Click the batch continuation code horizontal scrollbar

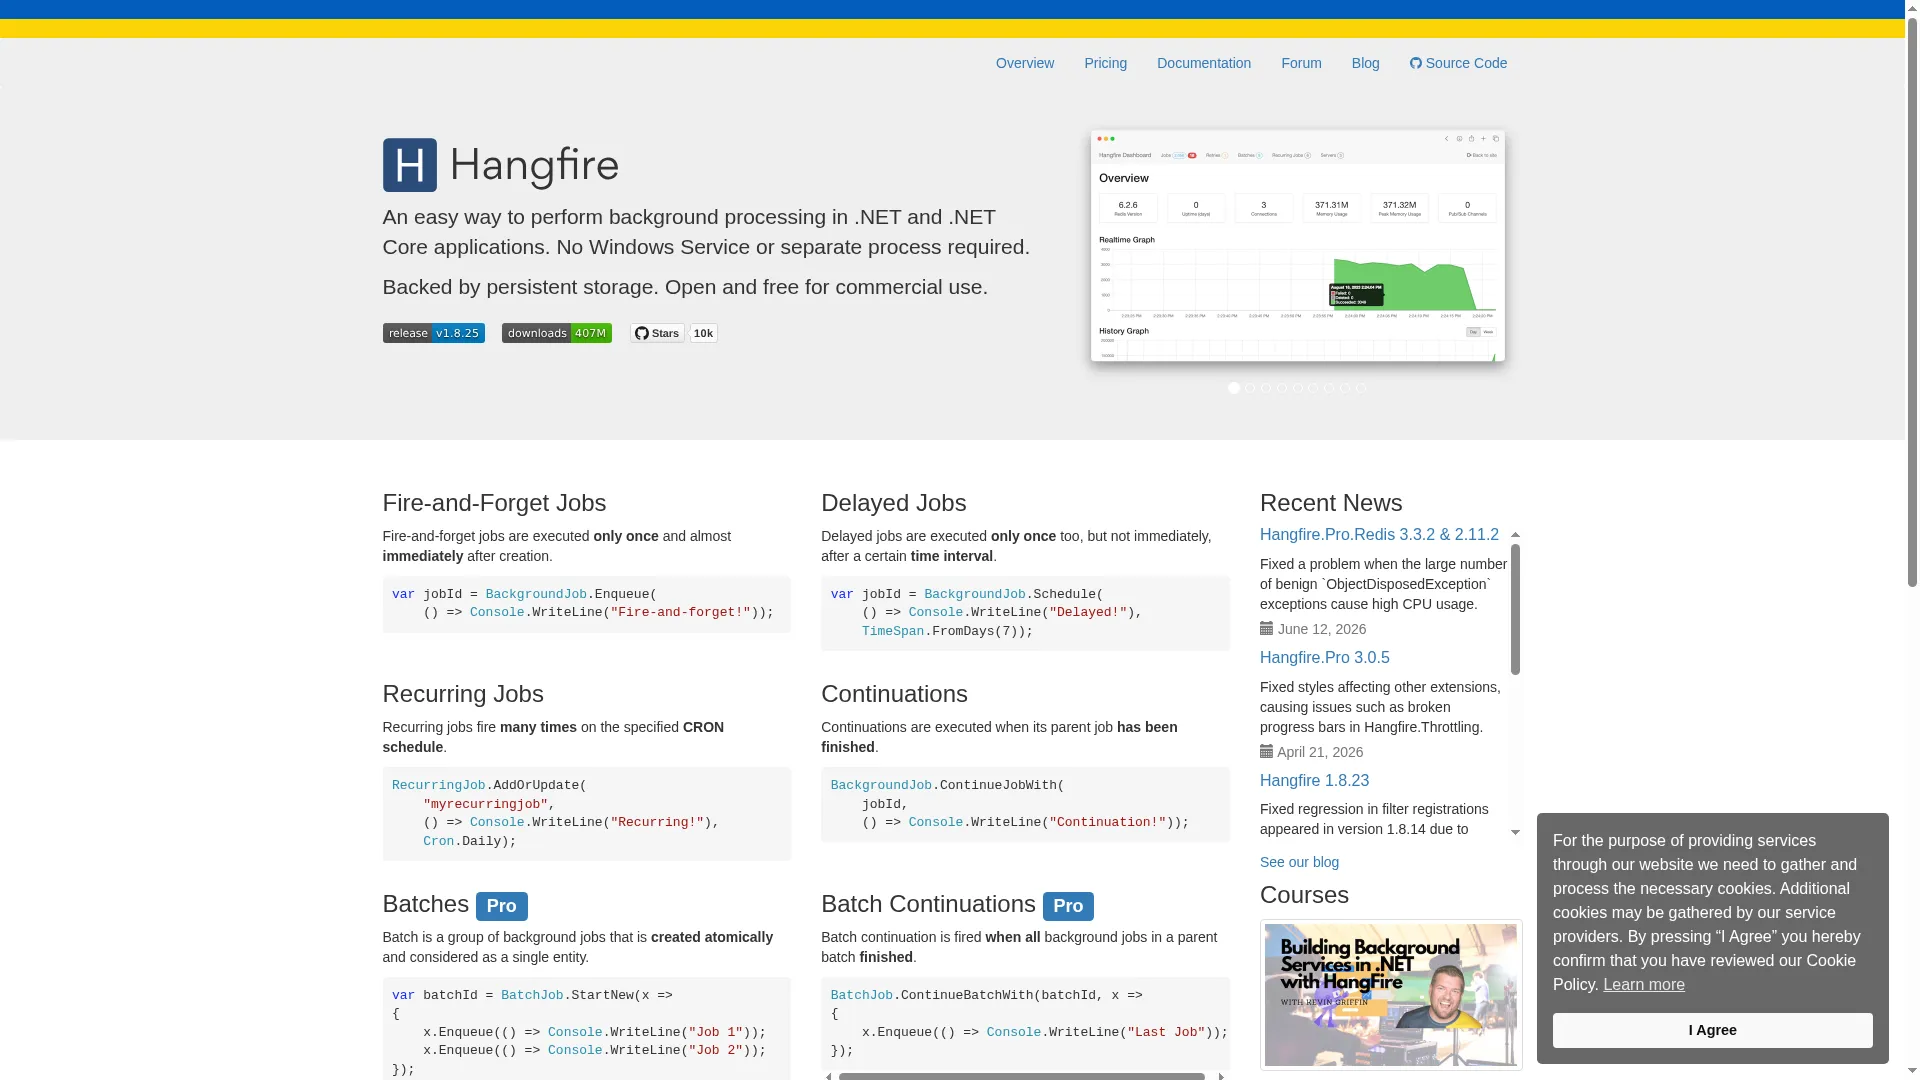click(x=1021, y=1076)
